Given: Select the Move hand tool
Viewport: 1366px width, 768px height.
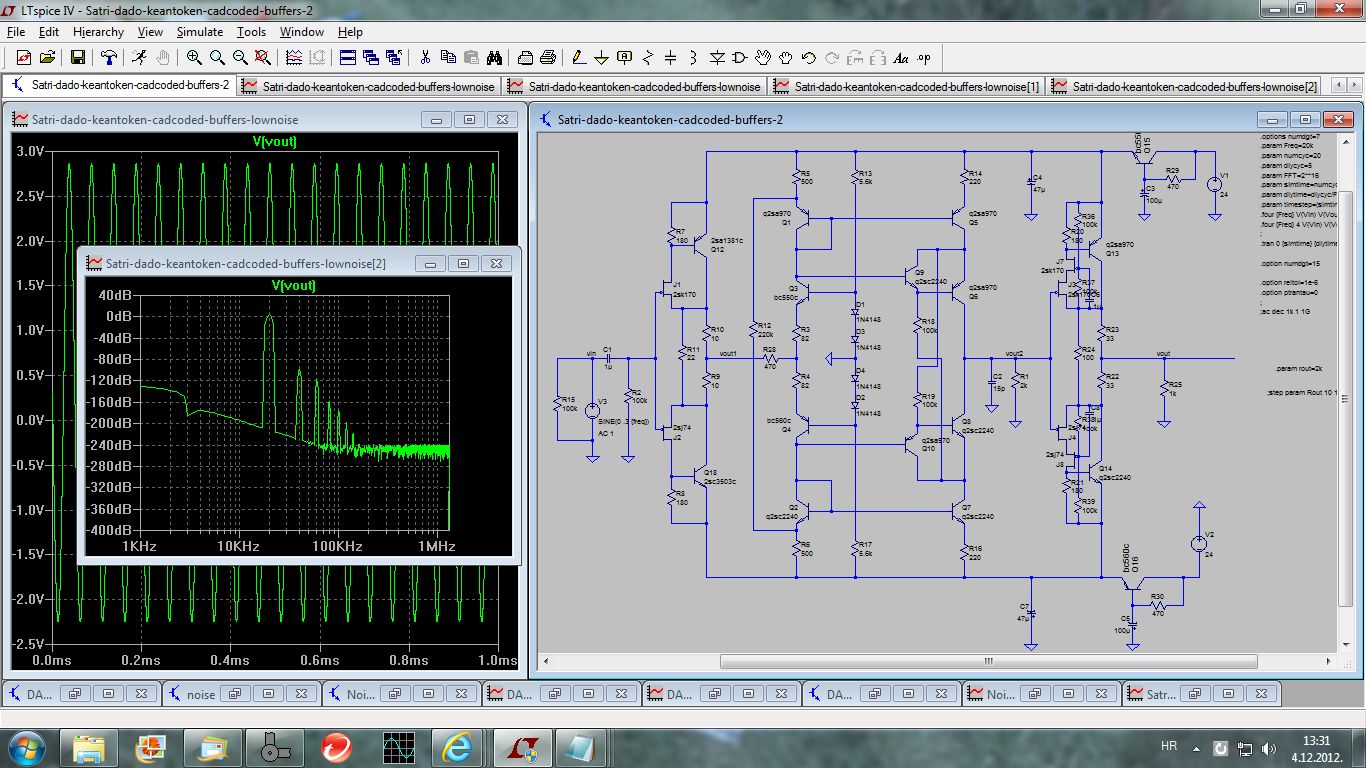Looking at the screenshot, I should [763, 57].
